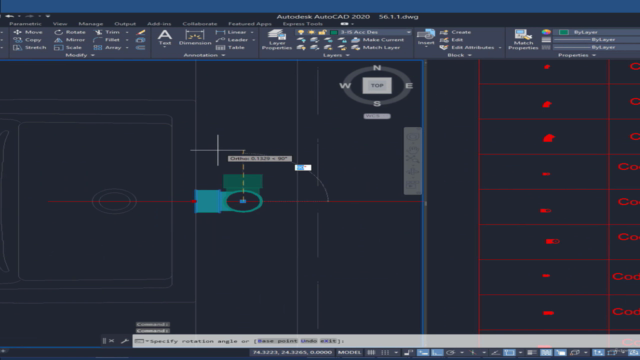Toggle grid display in status bar

[x=371, y=352]
